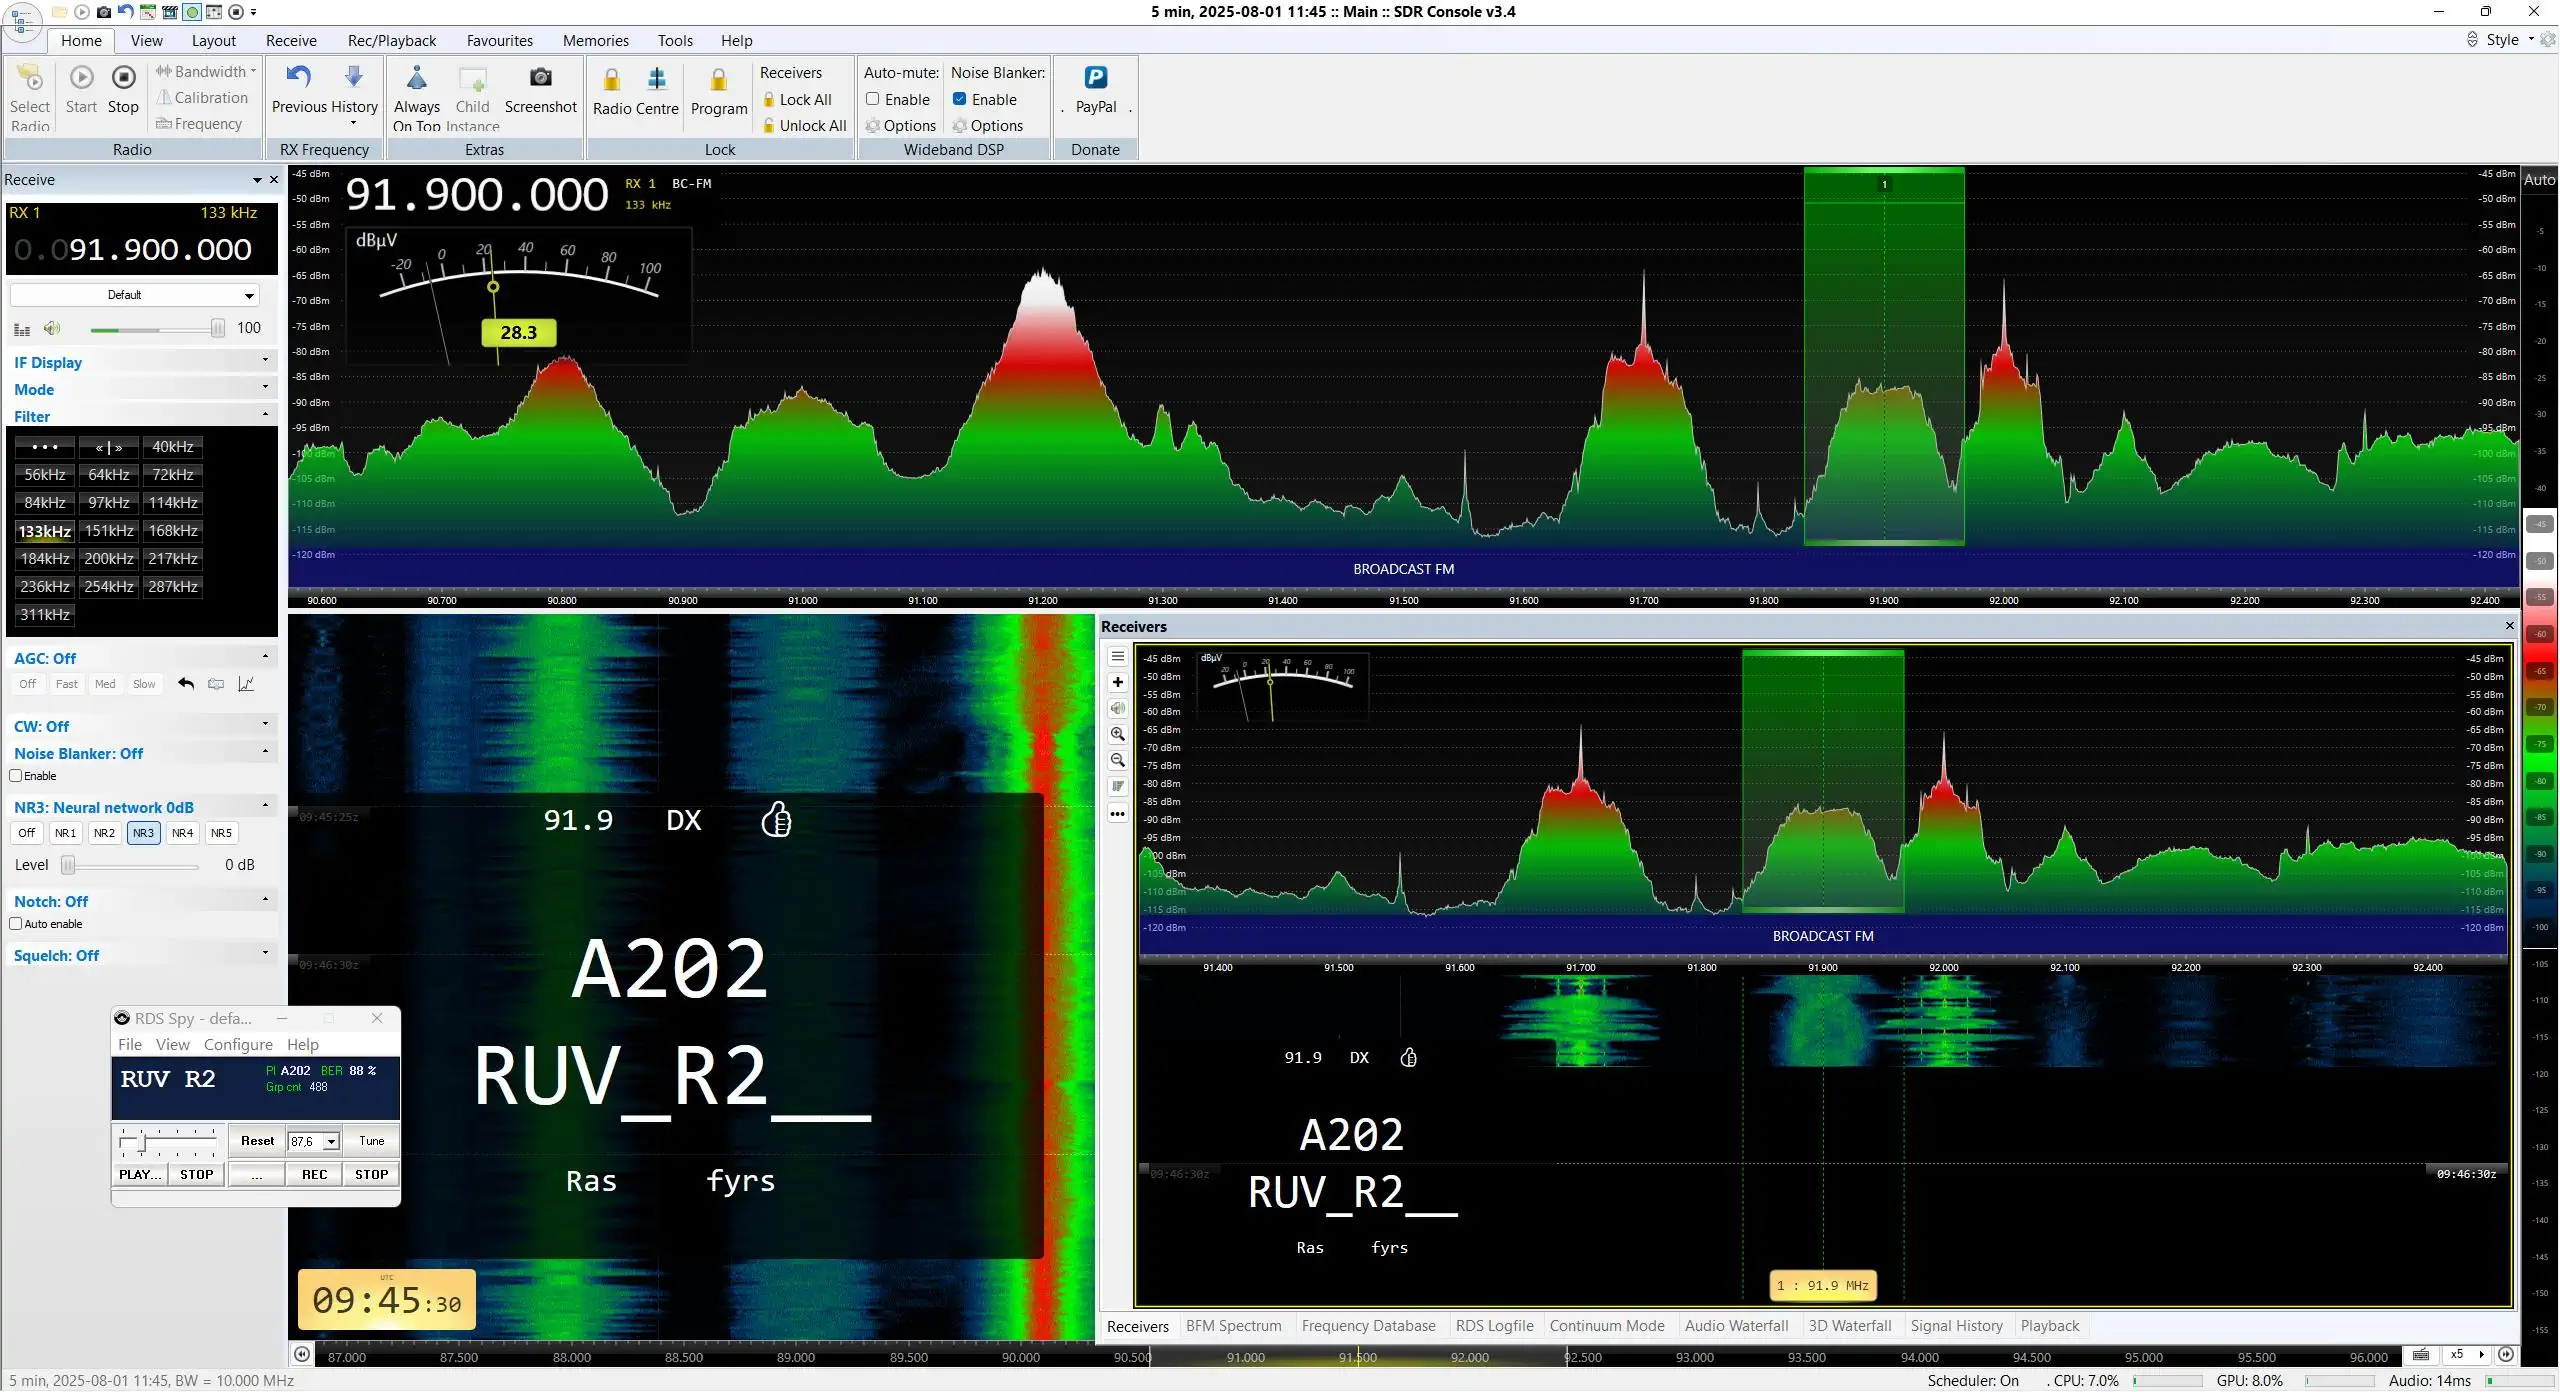
Task: Click the clock icon left of bottom frequency bar
Action: tap(302, 1354)
